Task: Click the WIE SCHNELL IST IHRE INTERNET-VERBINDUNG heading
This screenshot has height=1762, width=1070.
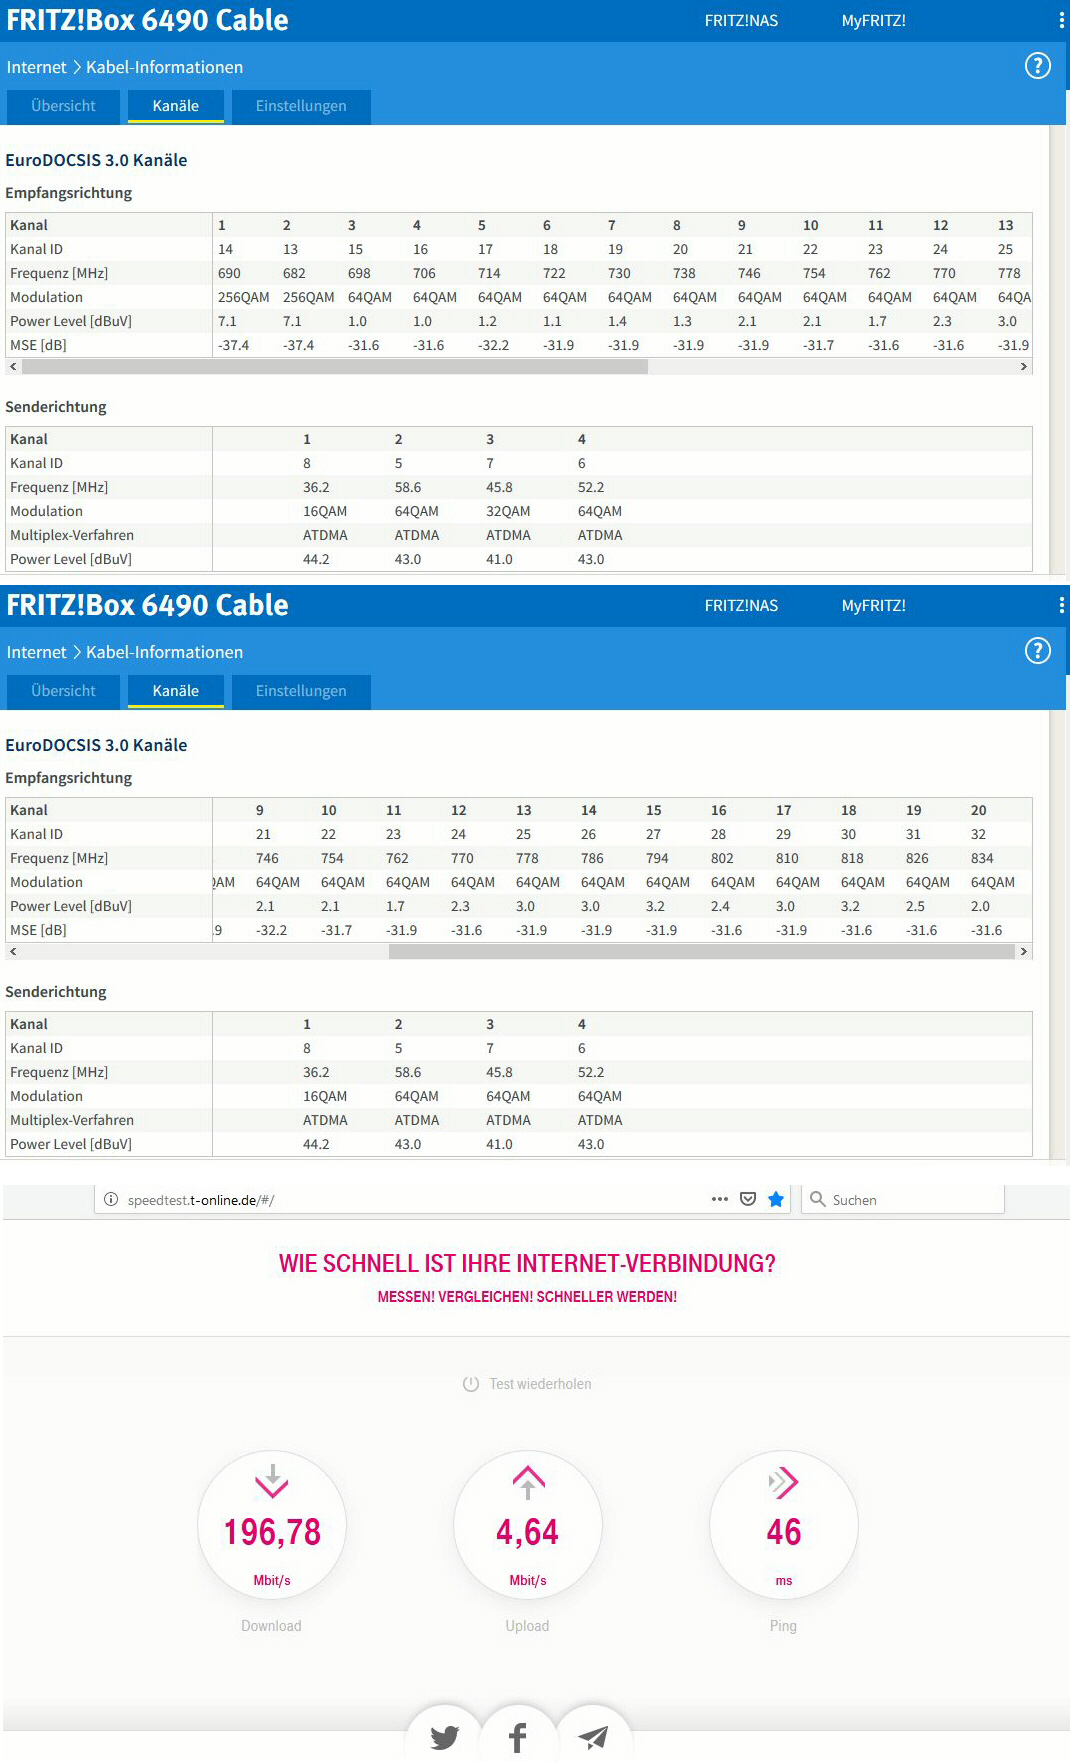Action: [x=527, y=1263]
